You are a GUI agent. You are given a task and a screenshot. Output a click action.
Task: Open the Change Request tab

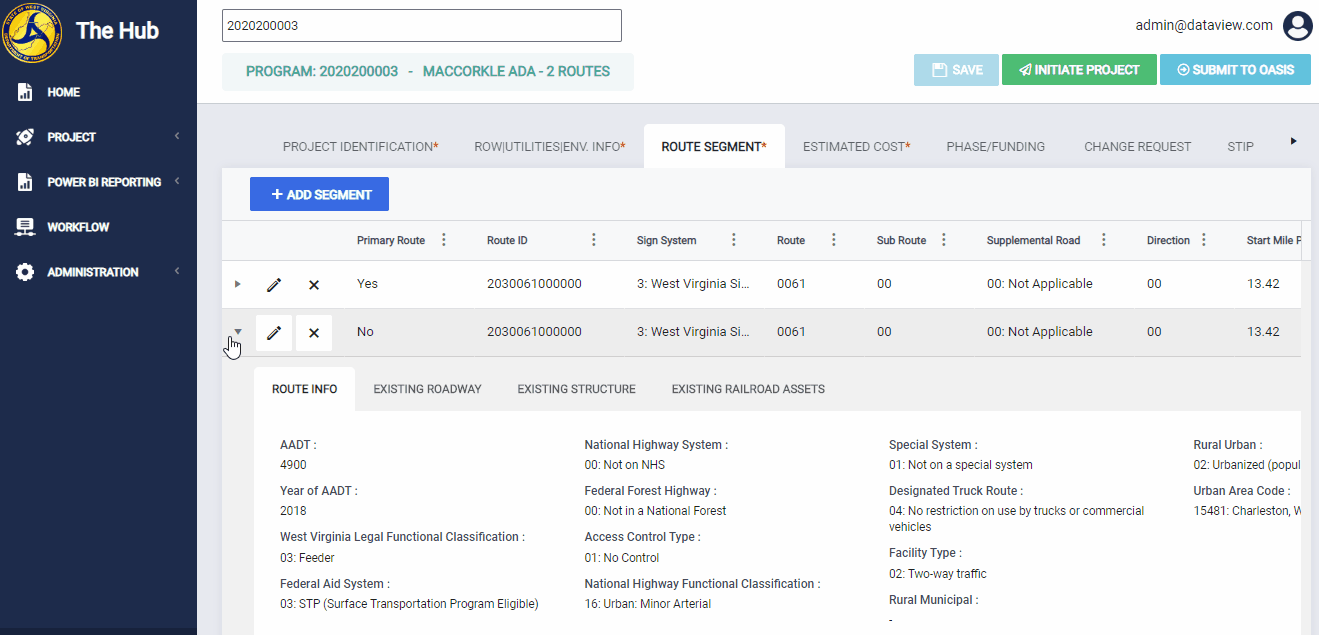(1138, 147)
